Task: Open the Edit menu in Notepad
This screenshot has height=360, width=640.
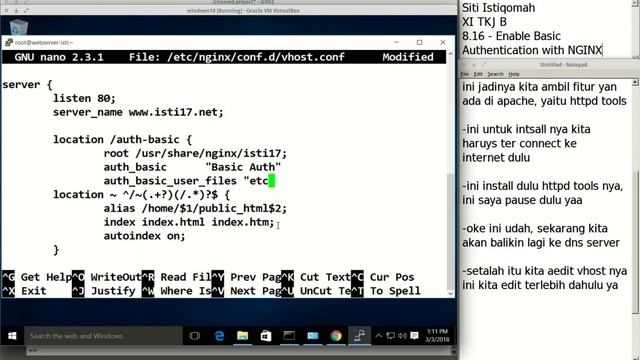Action: 478,74
